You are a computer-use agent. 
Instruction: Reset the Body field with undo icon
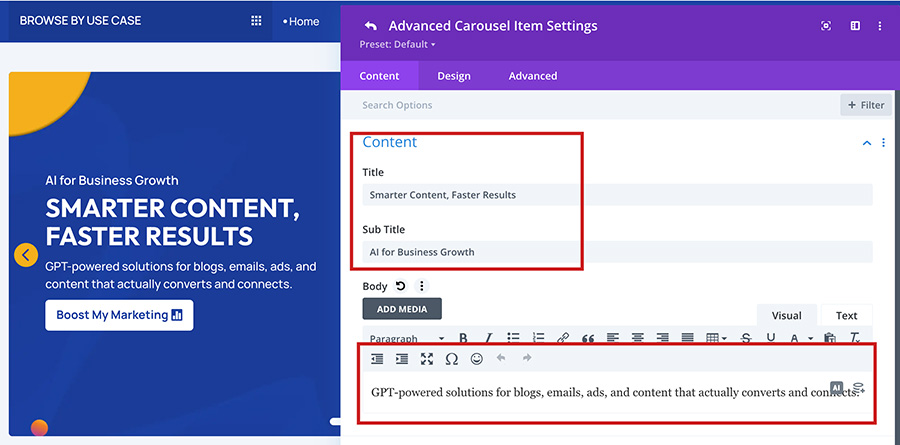point(401,286)
